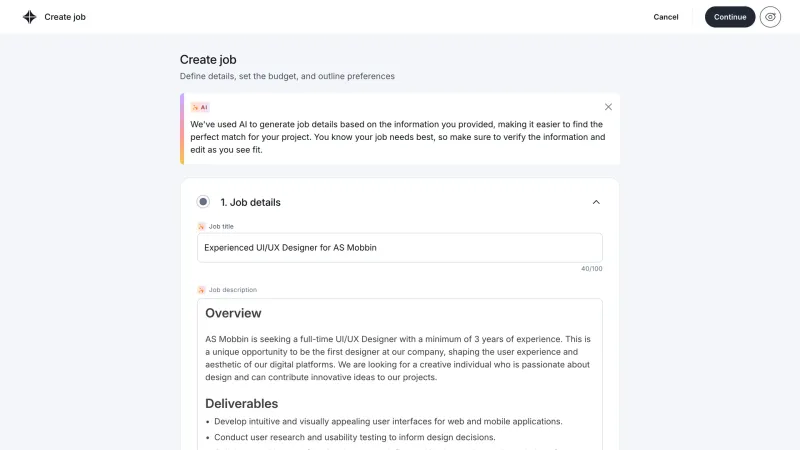Screen dimensions: 800x450
Task: Click the Cancel button
Action: pyautogui.click(x=666, y=17)
